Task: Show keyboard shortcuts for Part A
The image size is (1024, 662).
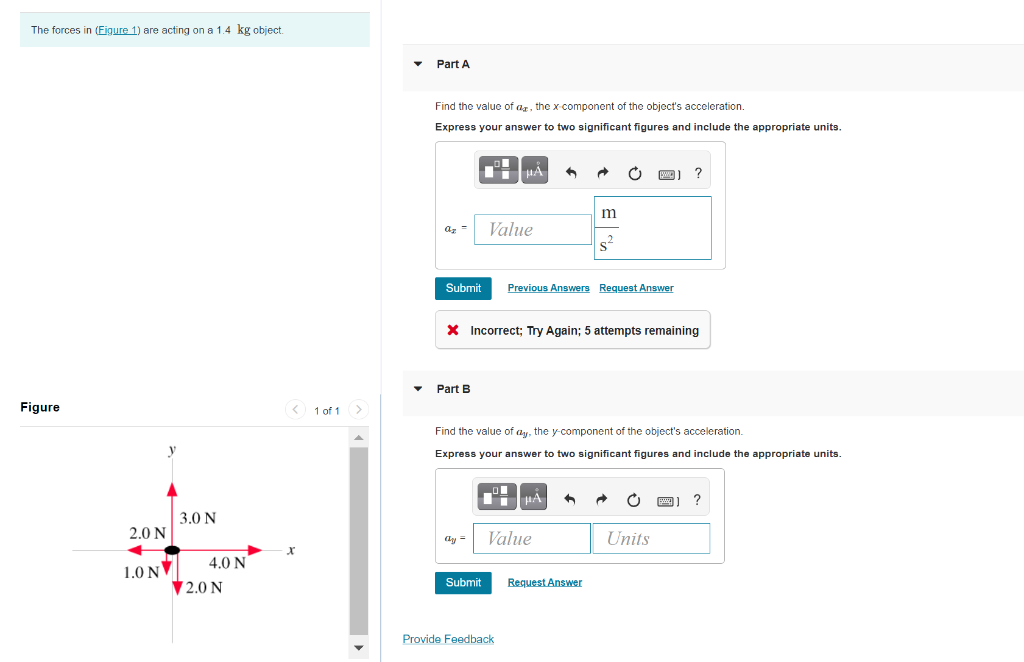Action: tap(669, 174)
